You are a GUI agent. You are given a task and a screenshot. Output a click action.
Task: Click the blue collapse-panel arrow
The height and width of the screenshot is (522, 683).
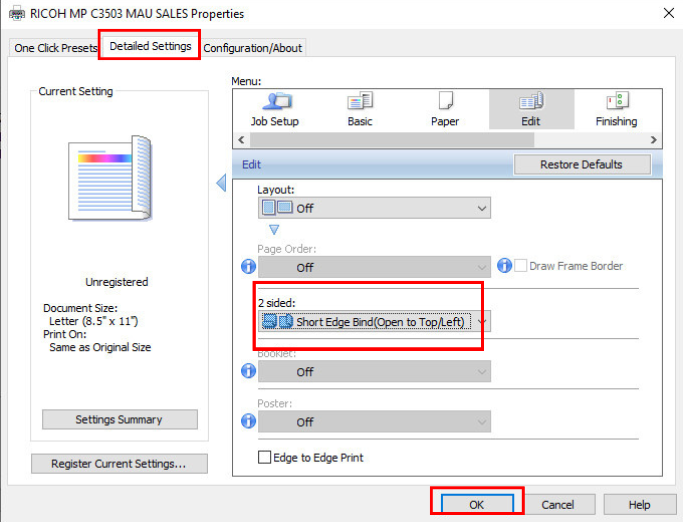tap(221, 183)
